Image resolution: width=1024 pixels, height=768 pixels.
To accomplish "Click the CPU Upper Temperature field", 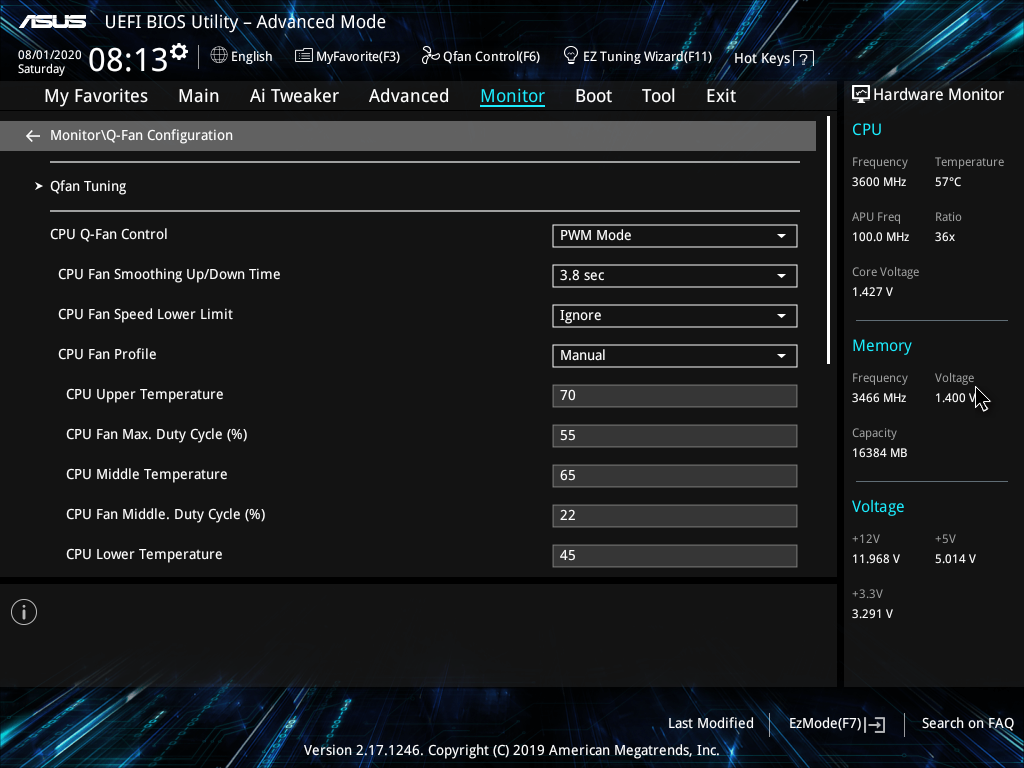I will 675,396.
